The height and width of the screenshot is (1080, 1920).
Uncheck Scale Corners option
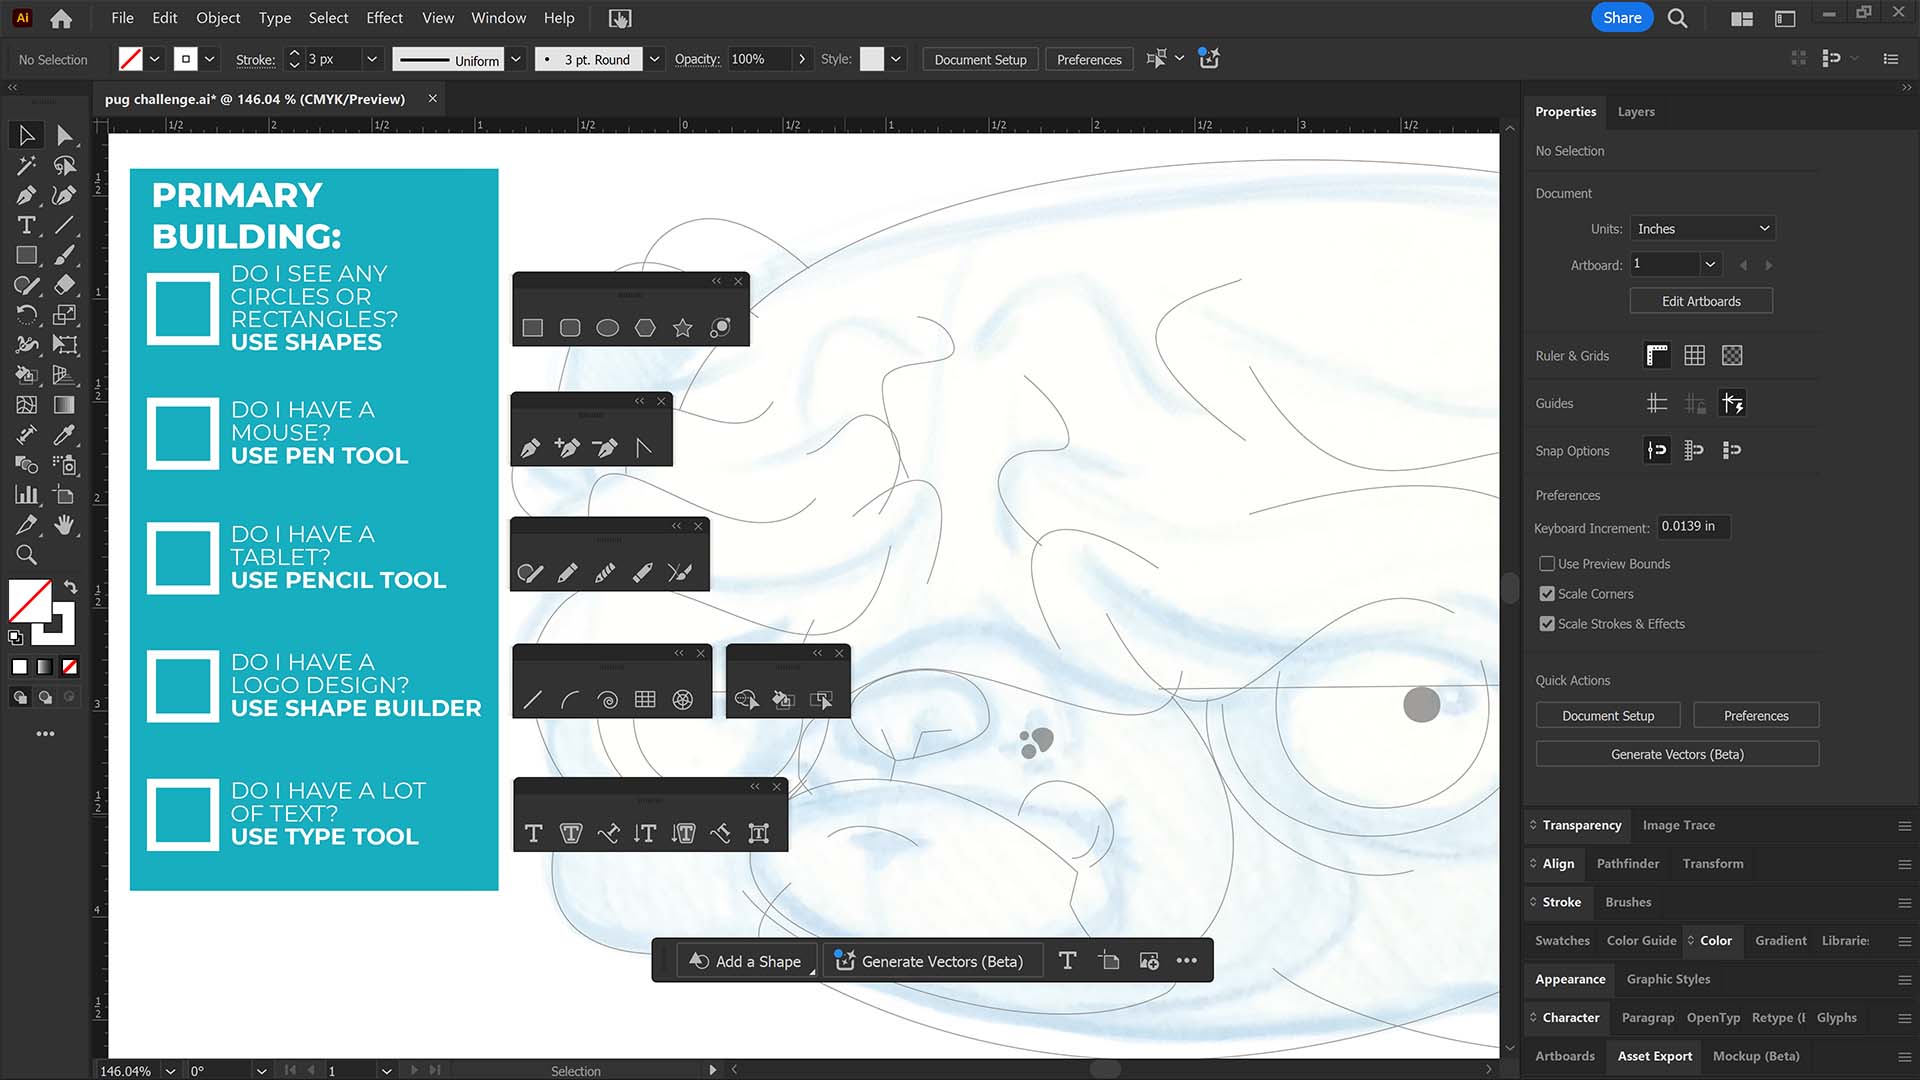pyautogui.click(x=1547, y=594)
